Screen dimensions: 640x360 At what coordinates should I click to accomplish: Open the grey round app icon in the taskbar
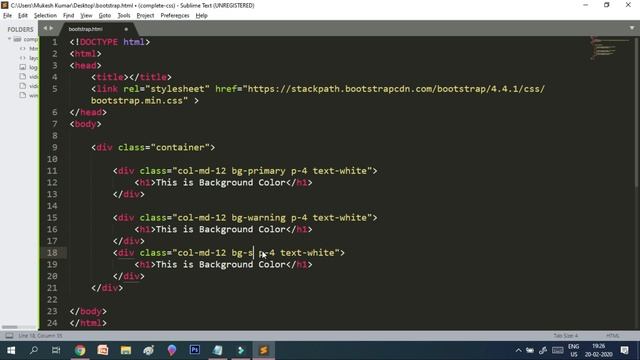tap(149, 350)
